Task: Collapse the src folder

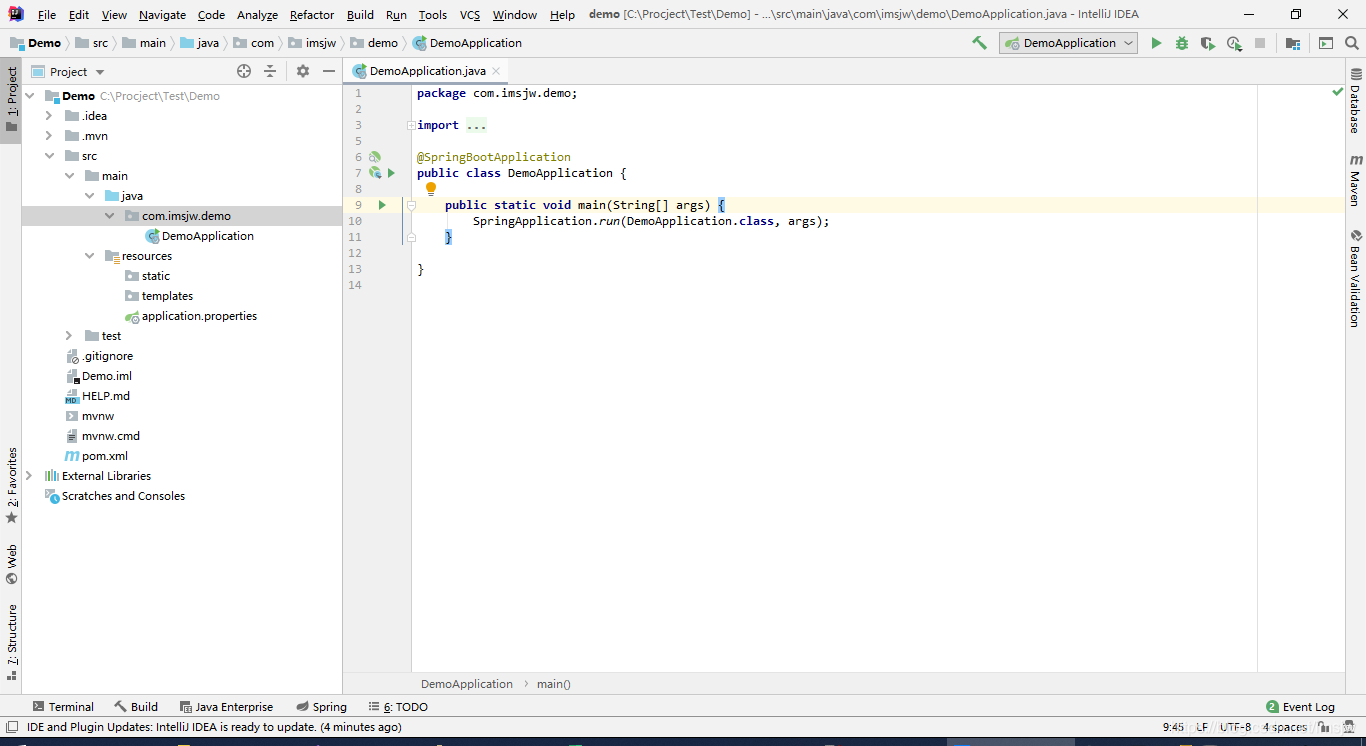Action: tap(49, 156)
